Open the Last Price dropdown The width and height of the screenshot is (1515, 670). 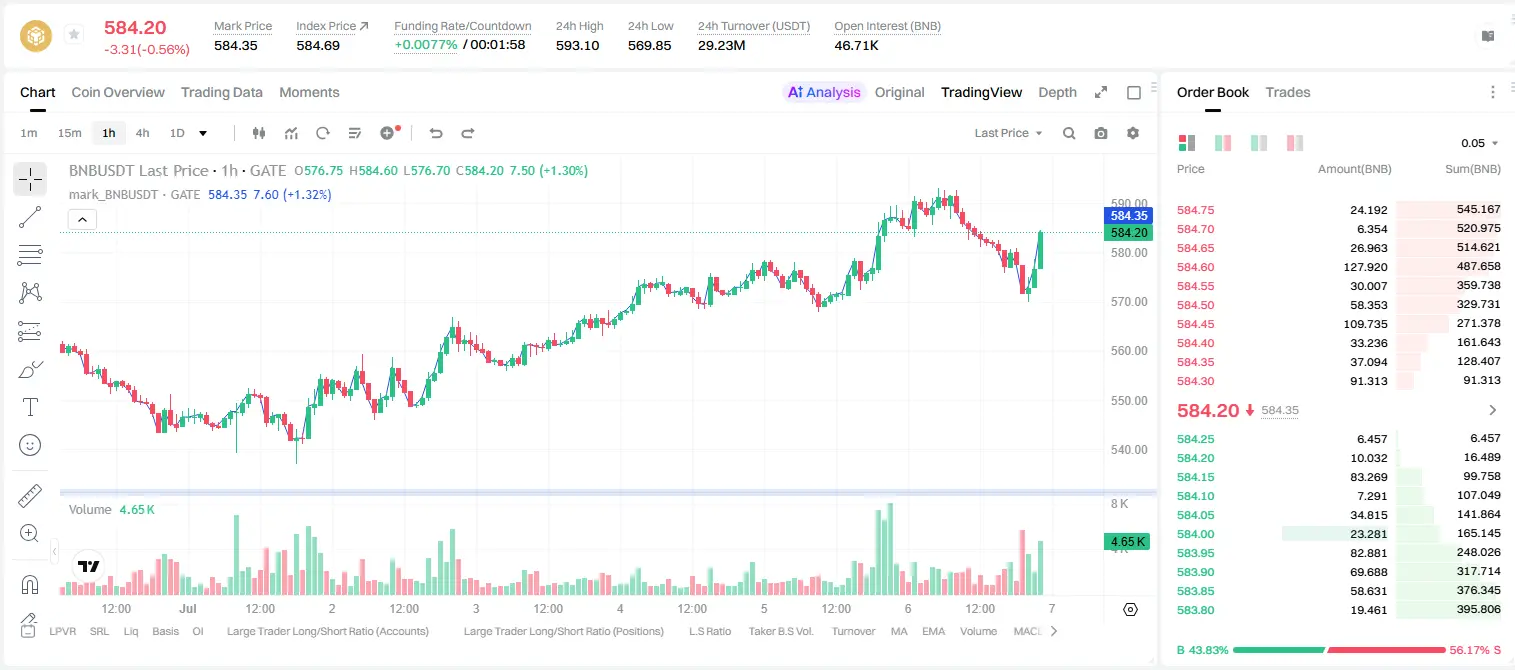click(x=1008, y=133)
